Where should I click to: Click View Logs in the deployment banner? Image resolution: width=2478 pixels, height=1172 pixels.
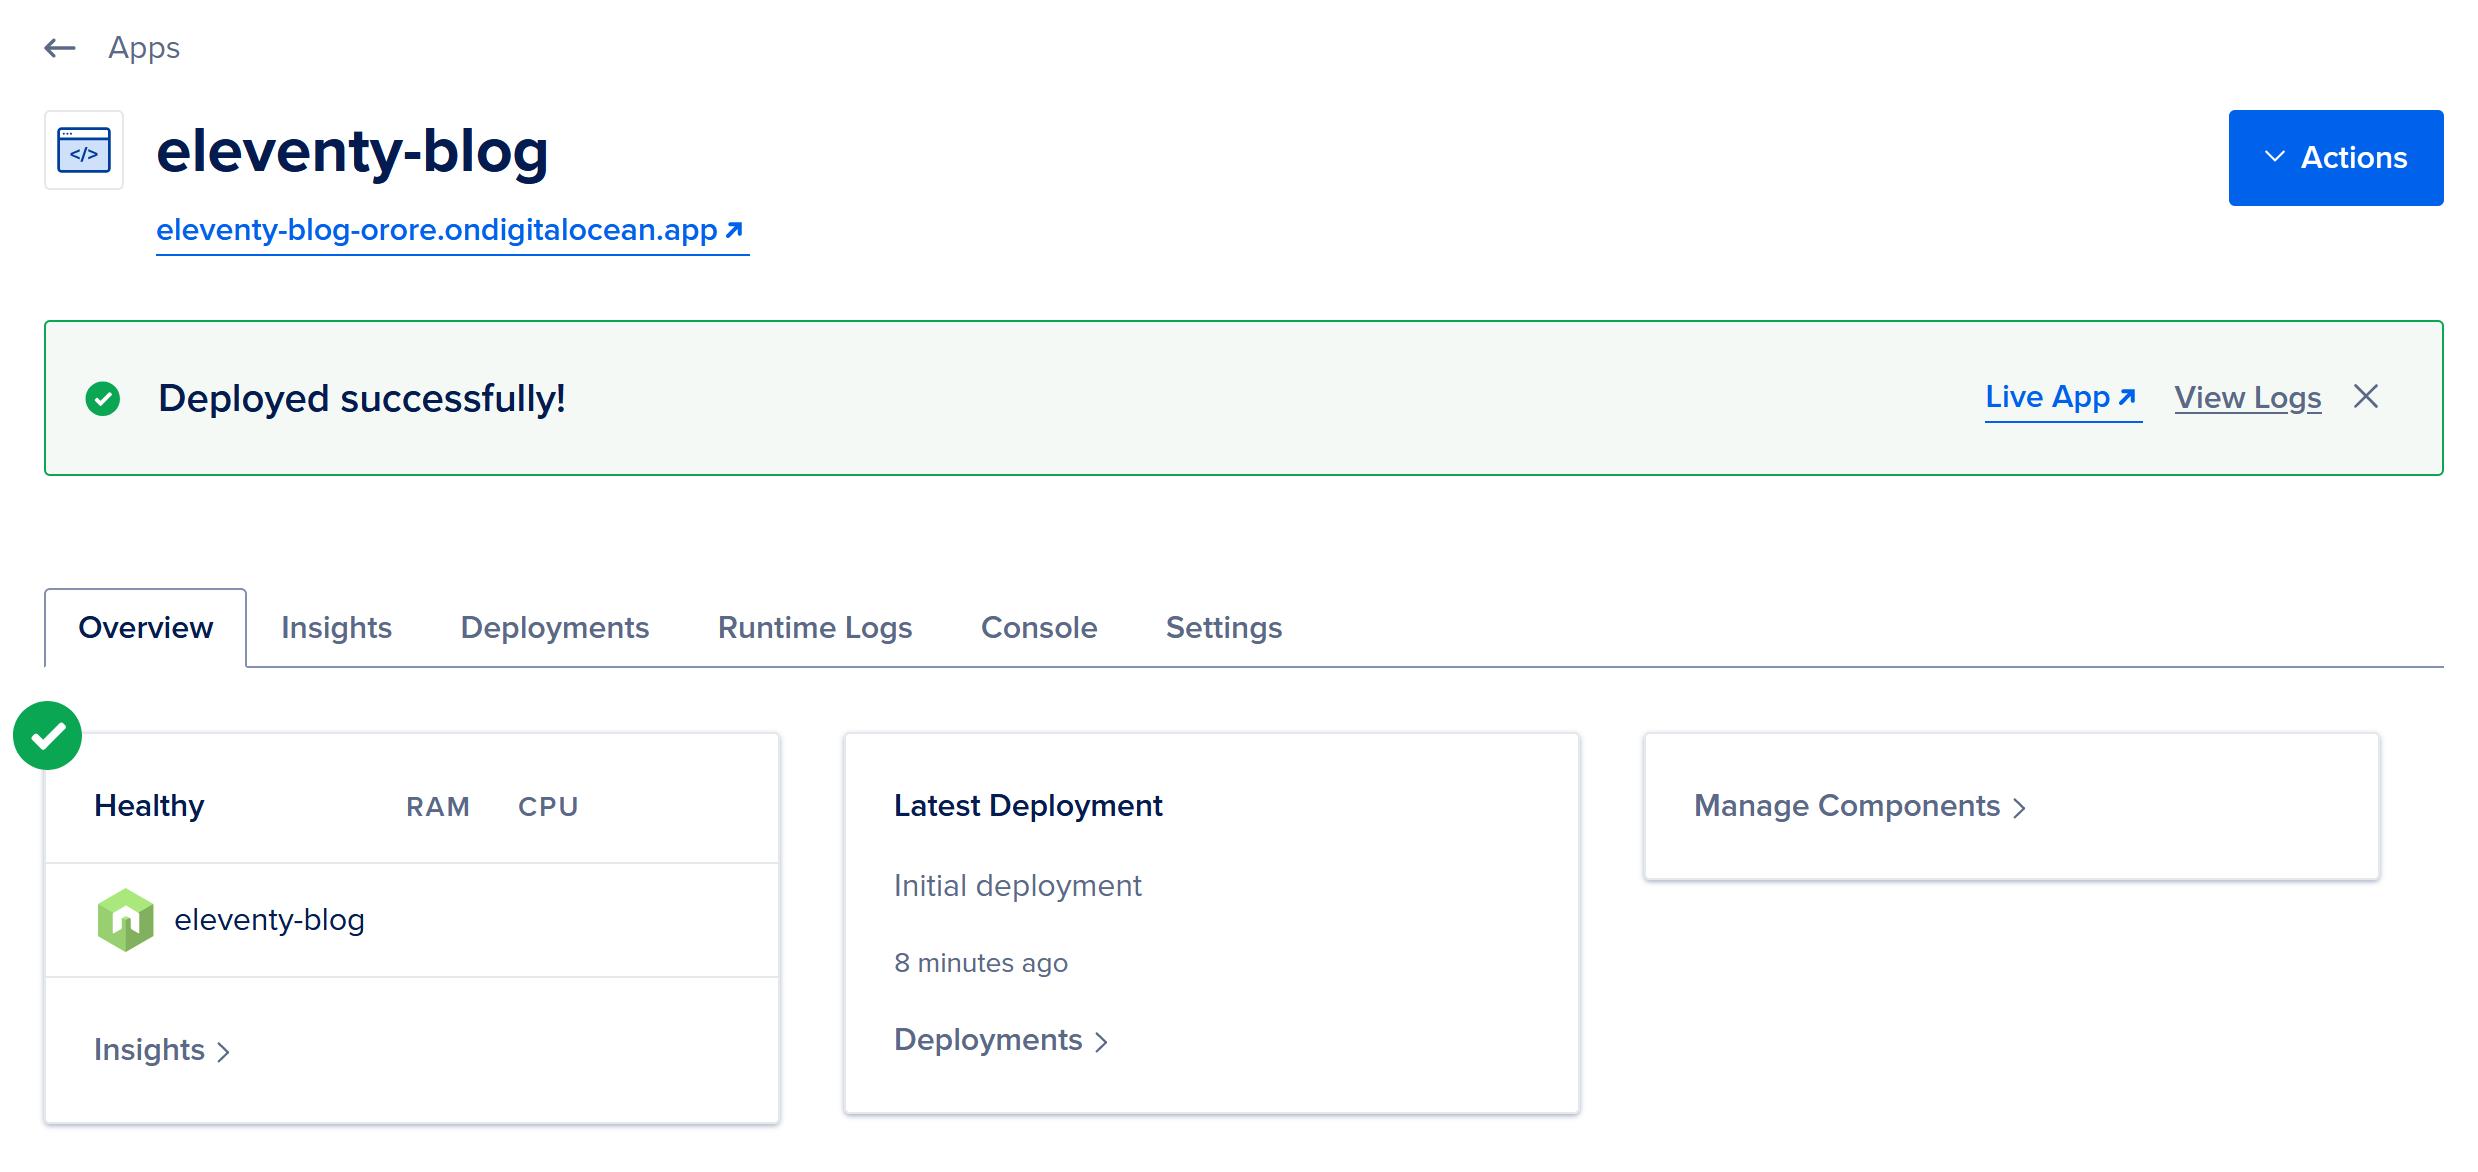click(2247, 398)
